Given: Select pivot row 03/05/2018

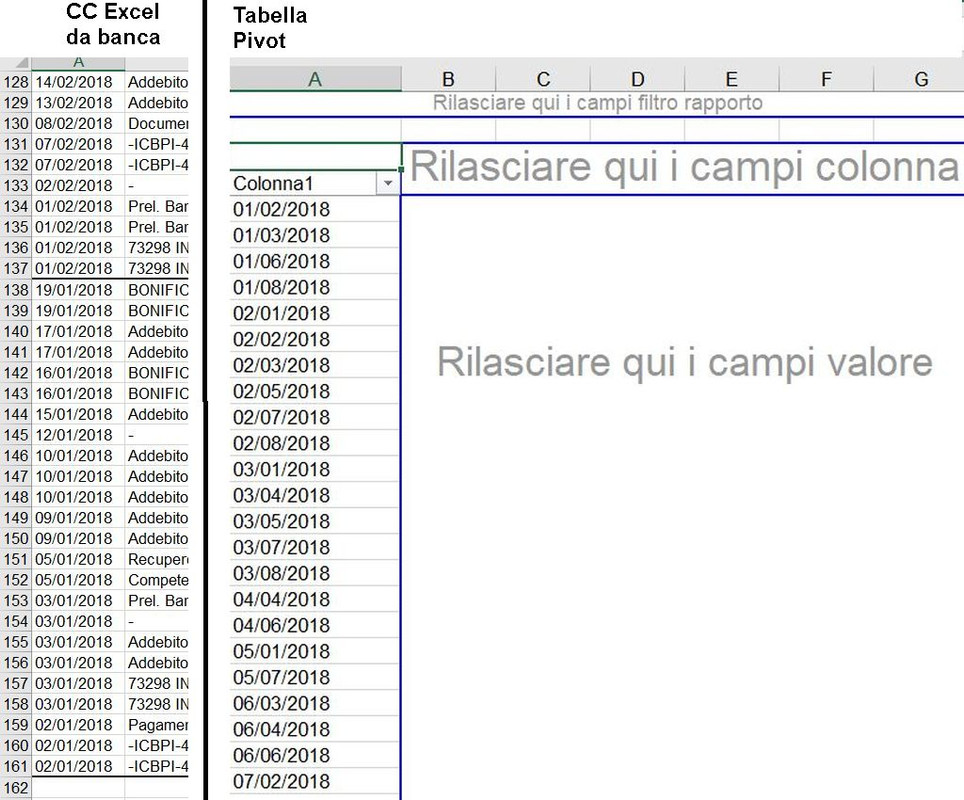Looking at the screenshot, I should point(315,521).
